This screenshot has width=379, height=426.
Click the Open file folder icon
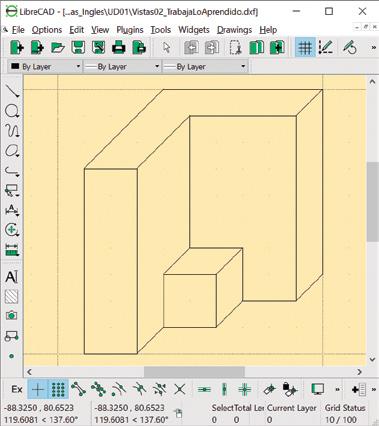click(x=58, y=47)
